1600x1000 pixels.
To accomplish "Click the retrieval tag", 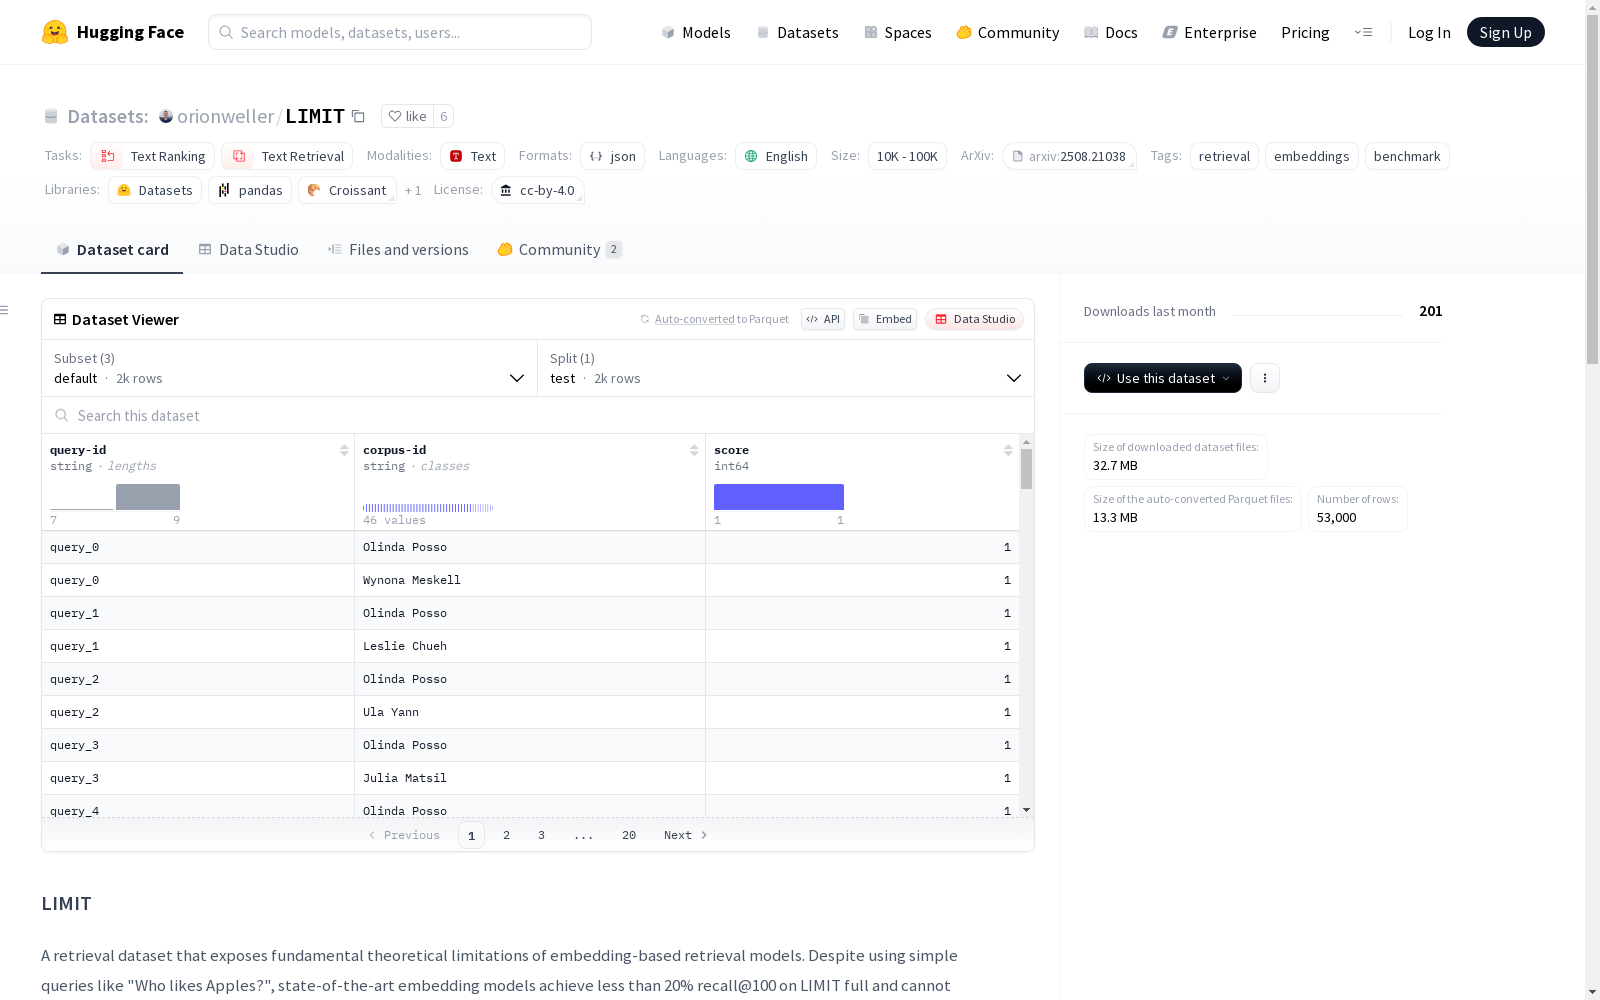I will click(1224, 156).
